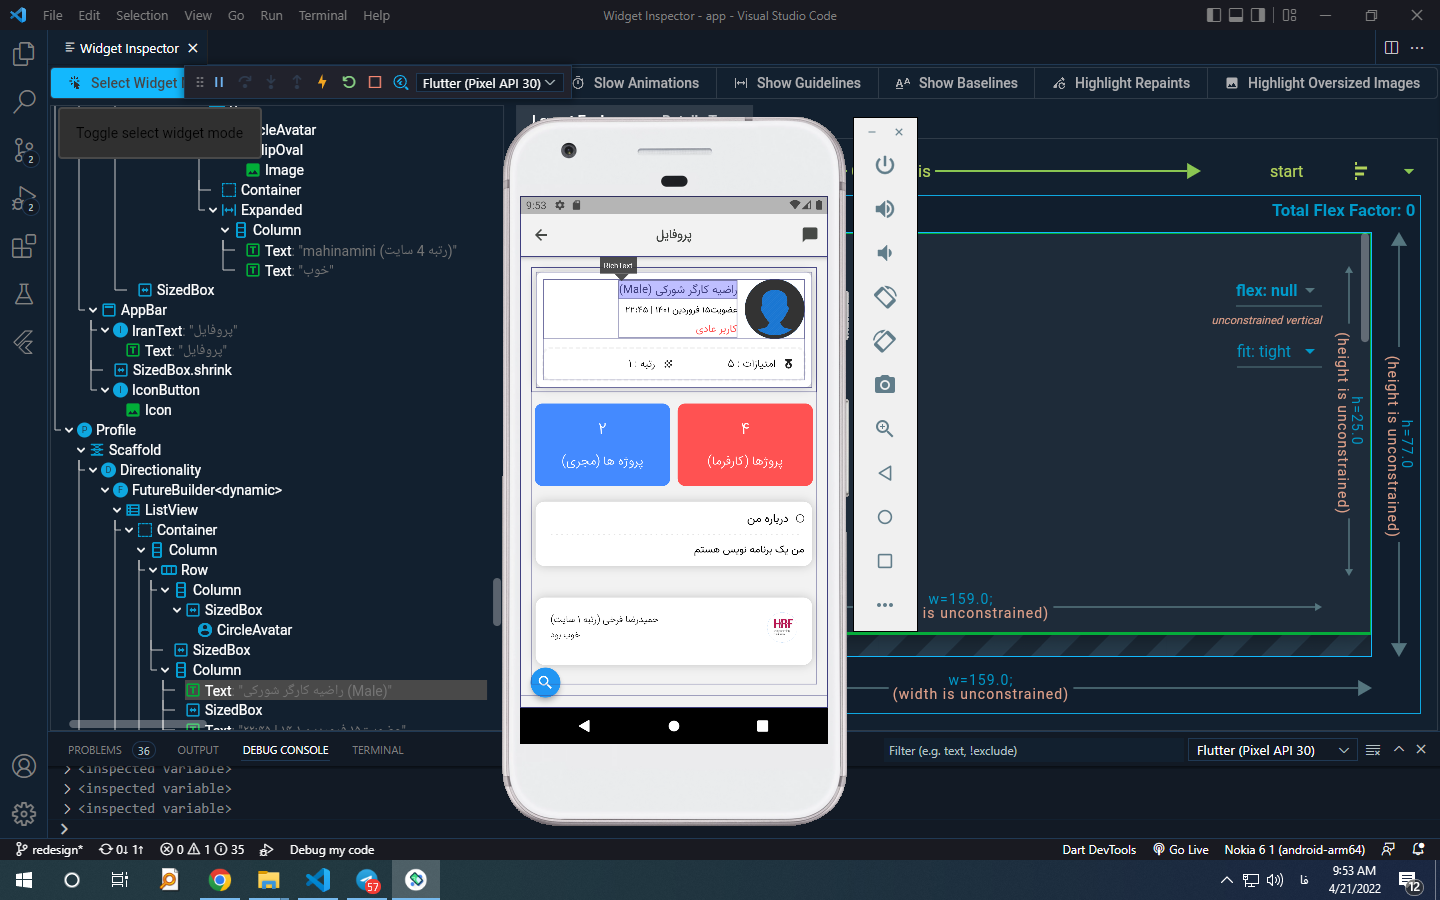Open the Testing flask view
The width and height of the screenshot is (1440, 900).
pos(24,294)
